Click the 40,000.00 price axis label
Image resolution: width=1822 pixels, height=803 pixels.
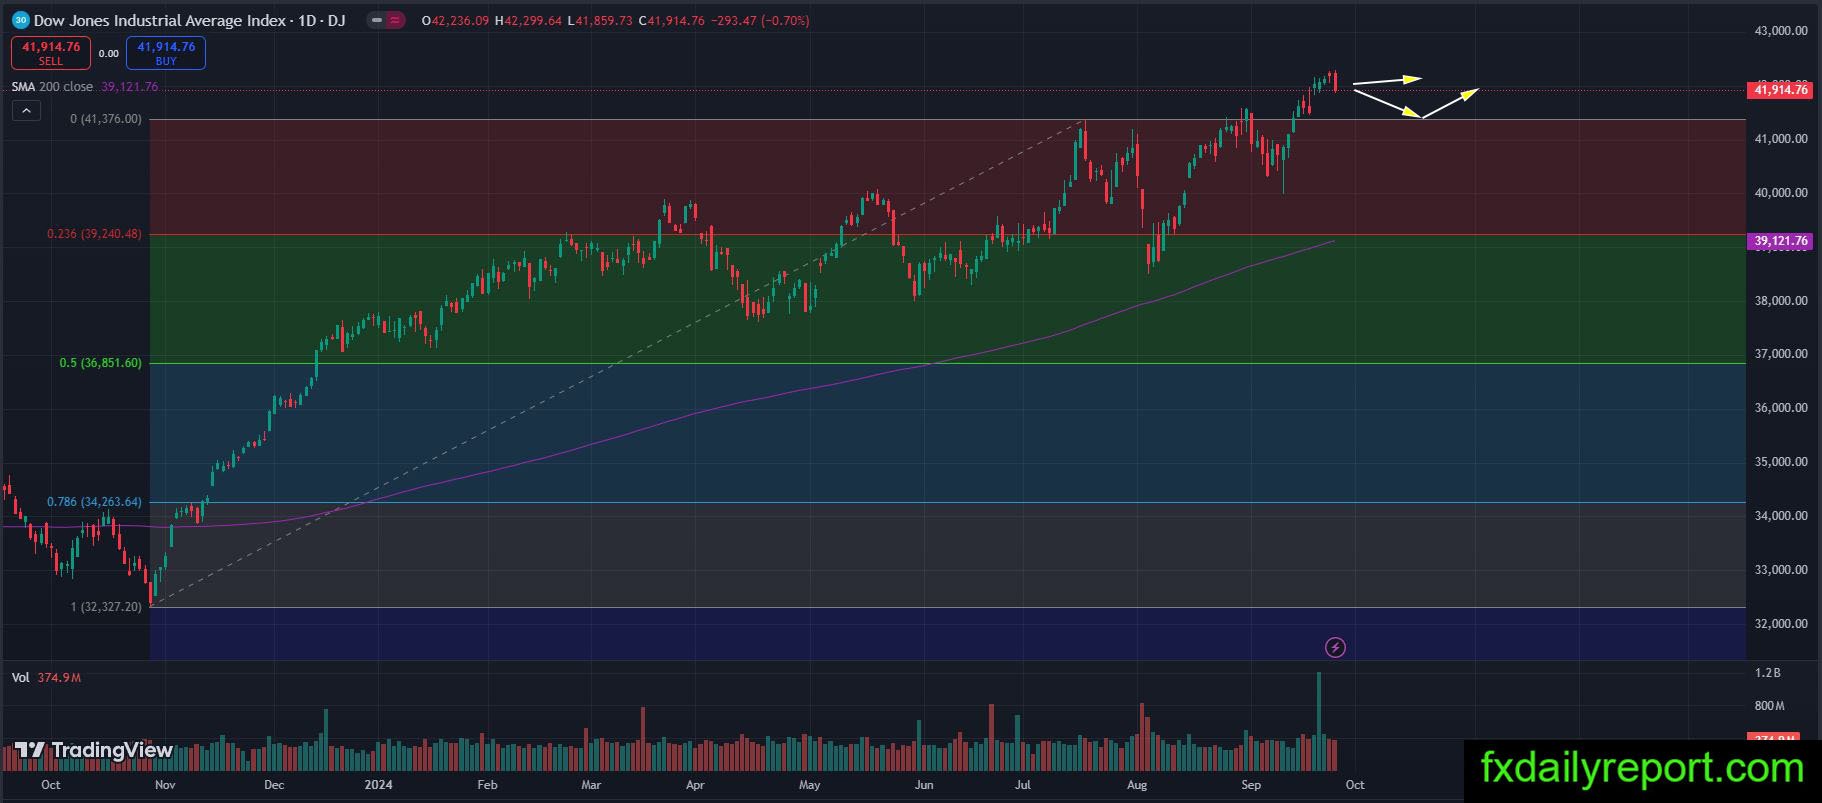tap(1781, 193)
